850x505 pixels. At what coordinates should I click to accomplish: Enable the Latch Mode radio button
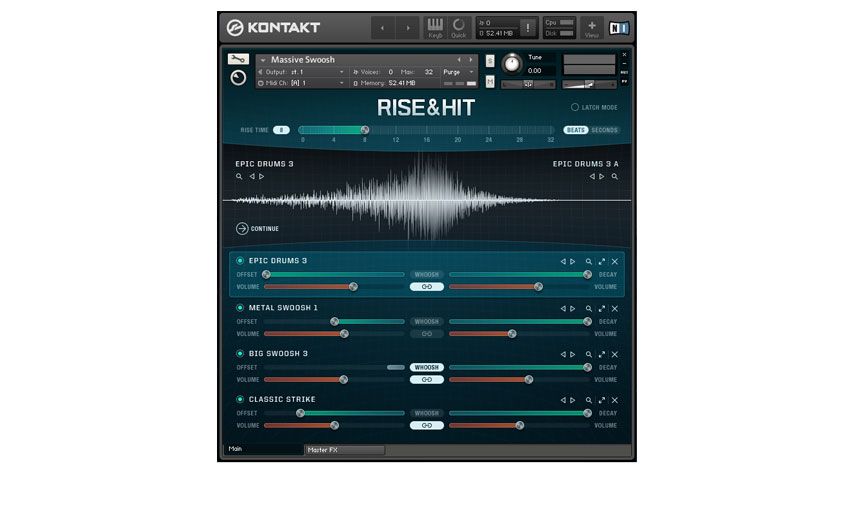575,107
